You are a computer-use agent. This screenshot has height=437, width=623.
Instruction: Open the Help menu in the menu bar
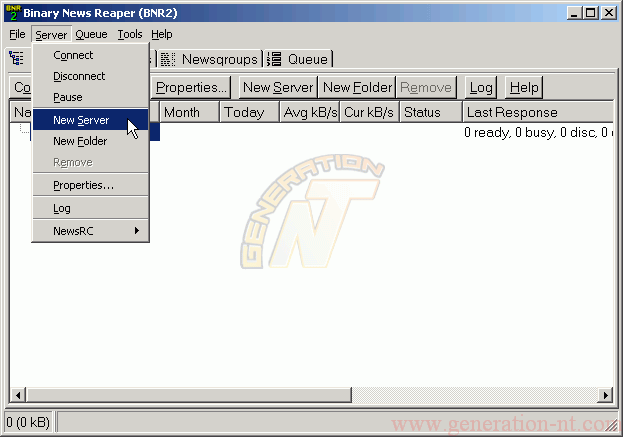click(x=162, y=35)
